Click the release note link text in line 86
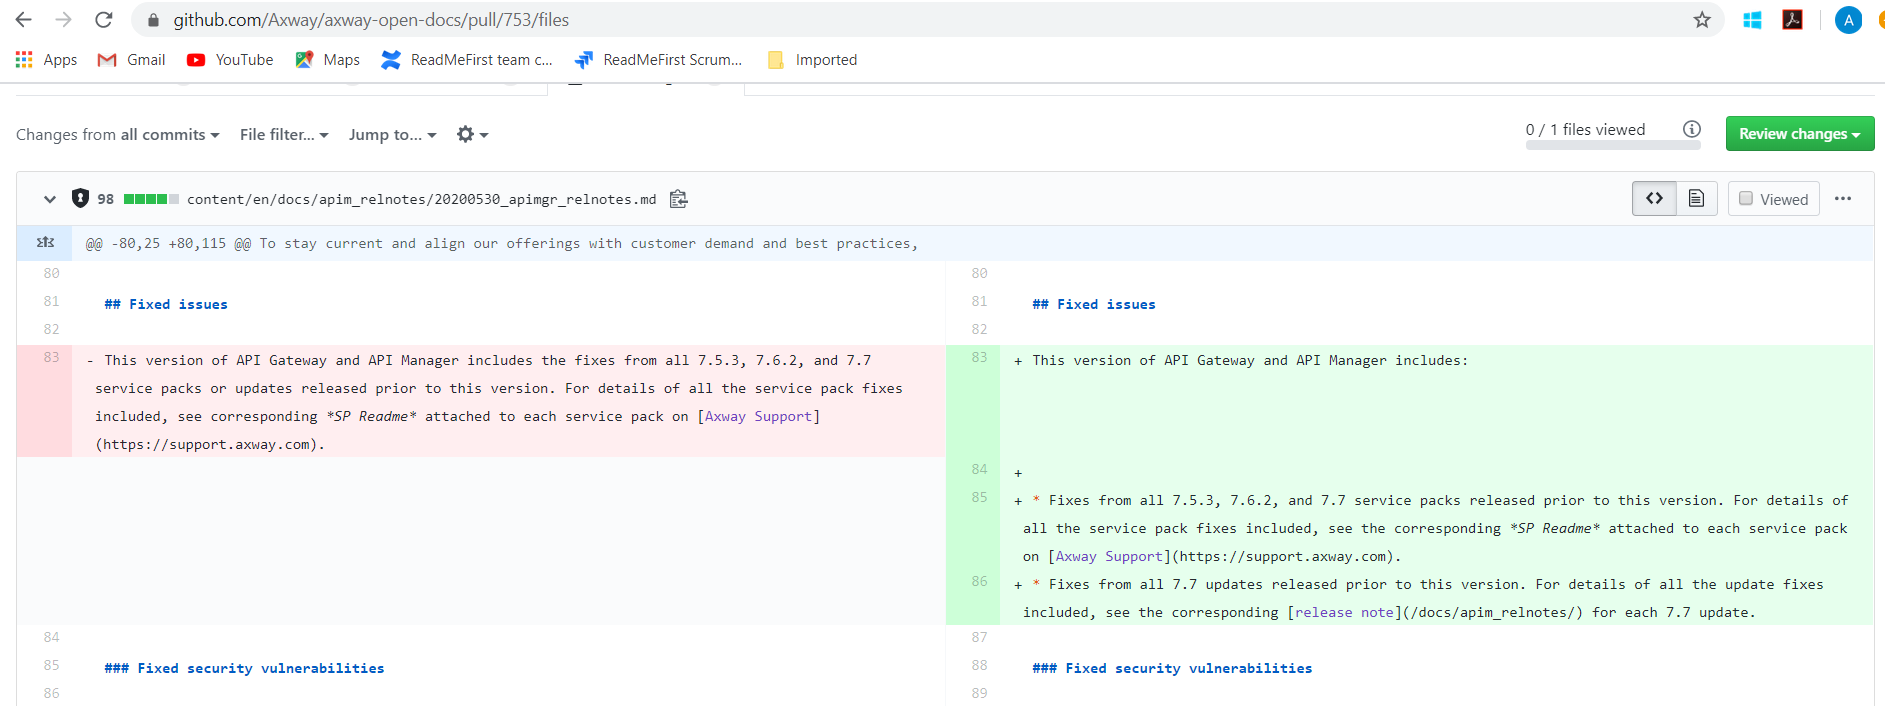Viewport: 1885px width, 706px height. (x=1344, y=612)
